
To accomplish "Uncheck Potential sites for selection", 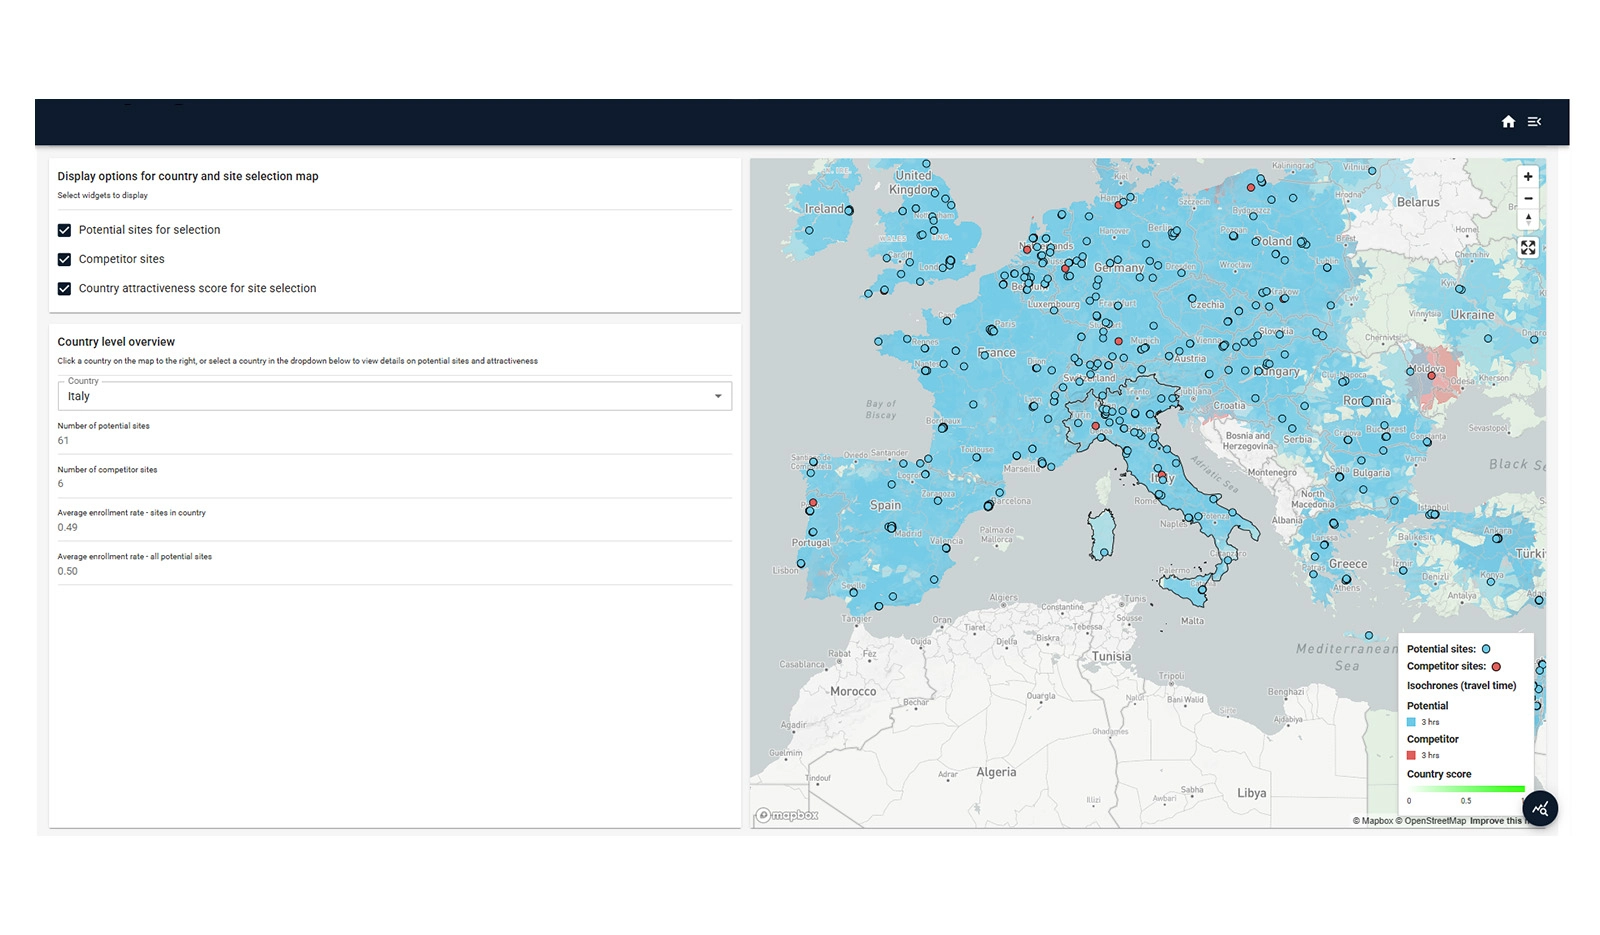I will [65, 230].
